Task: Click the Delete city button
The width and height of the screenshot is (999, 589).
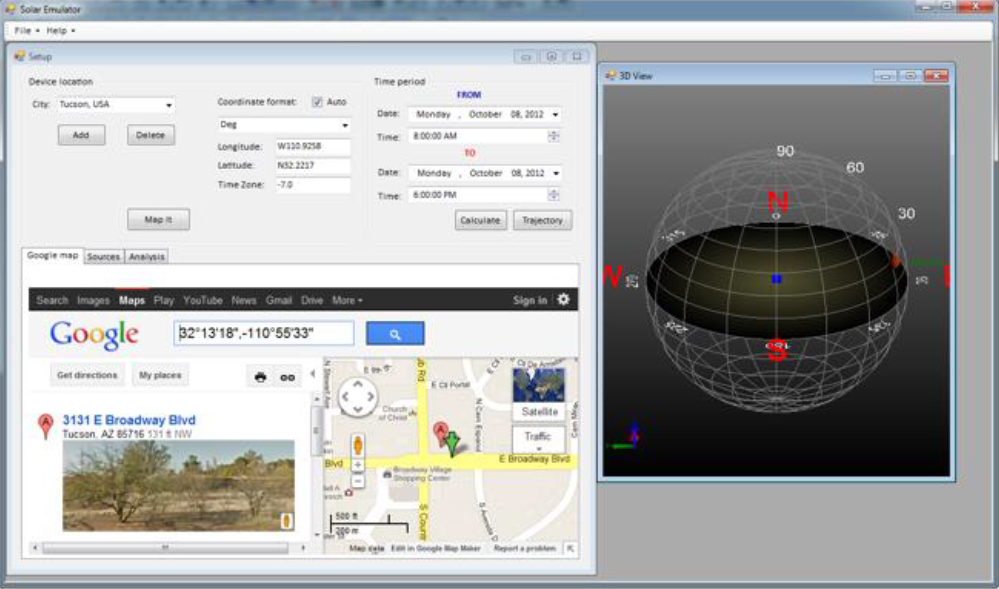Action: point(151,135)
